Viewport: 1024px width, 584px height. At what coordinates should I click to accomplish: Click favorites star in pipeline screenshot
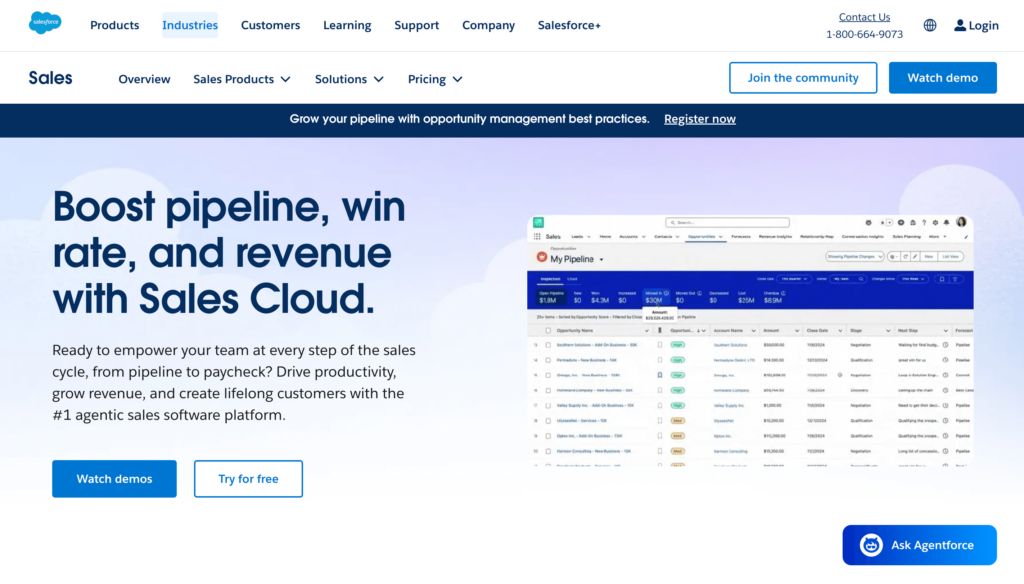pyautogui.click(x=882, y=222)
